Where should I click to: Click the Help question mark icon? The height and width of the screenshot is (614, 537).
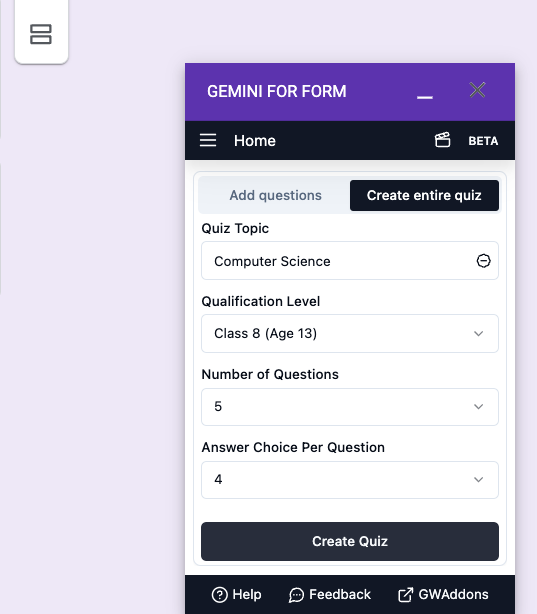(x=219, y=595)
